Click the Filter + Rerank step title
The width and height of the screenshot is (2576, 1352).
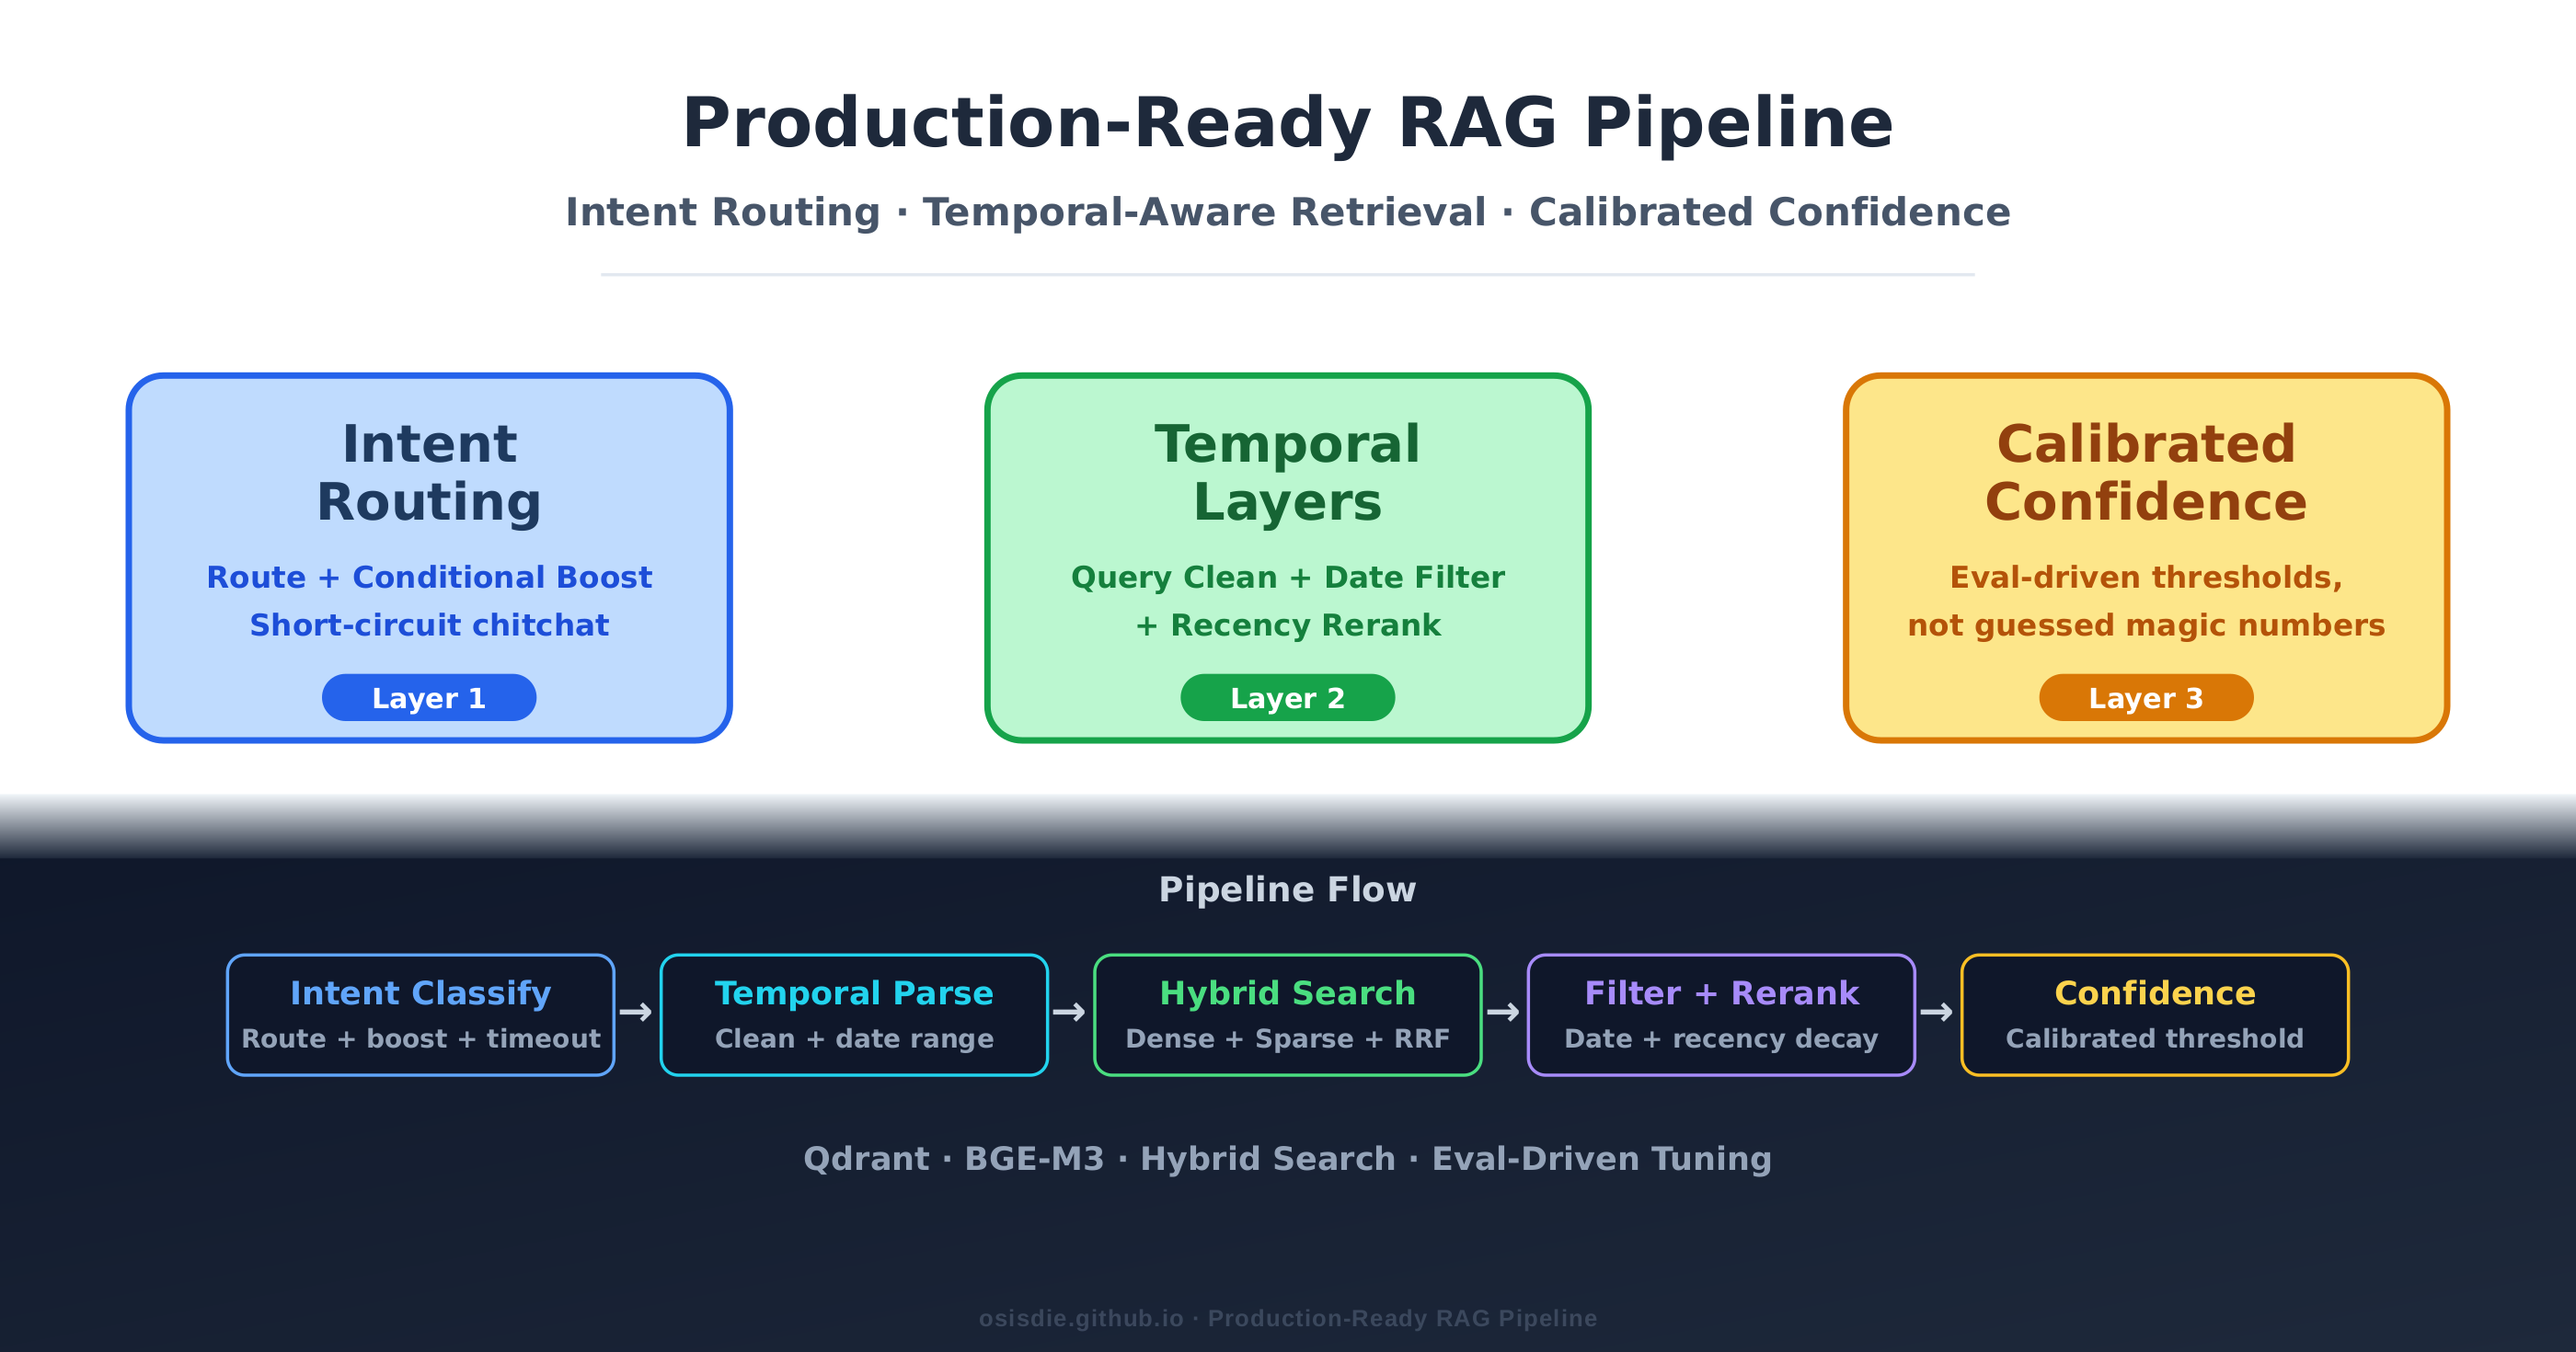(1721, 992)
